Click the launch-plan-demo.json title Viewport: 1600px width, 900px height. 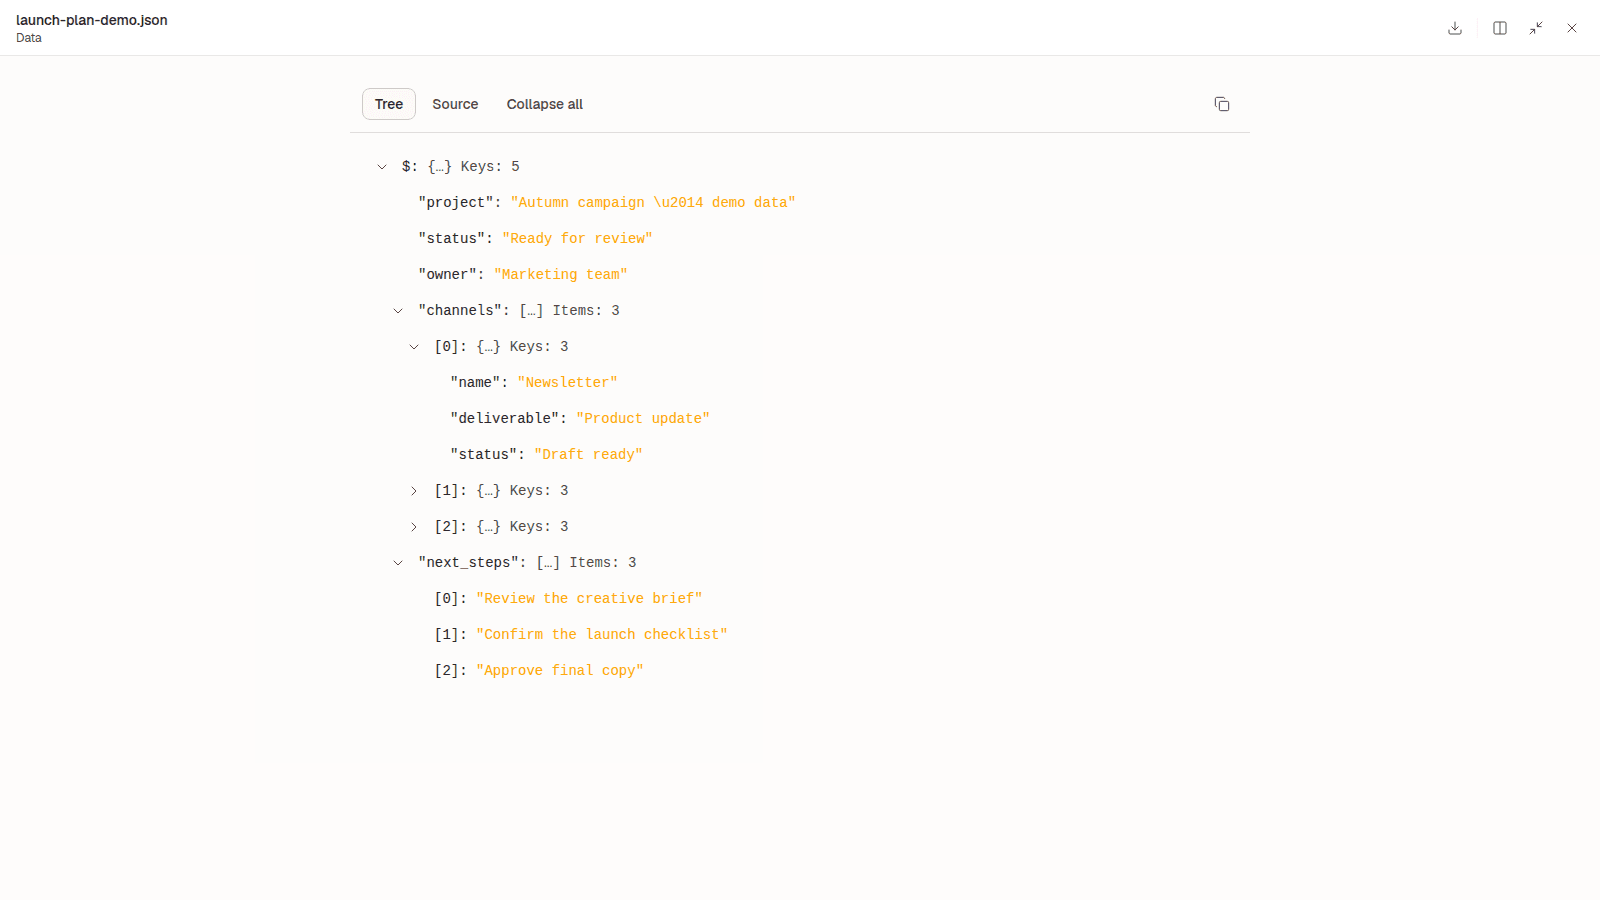pyautogui.click(x=92, y=20)
